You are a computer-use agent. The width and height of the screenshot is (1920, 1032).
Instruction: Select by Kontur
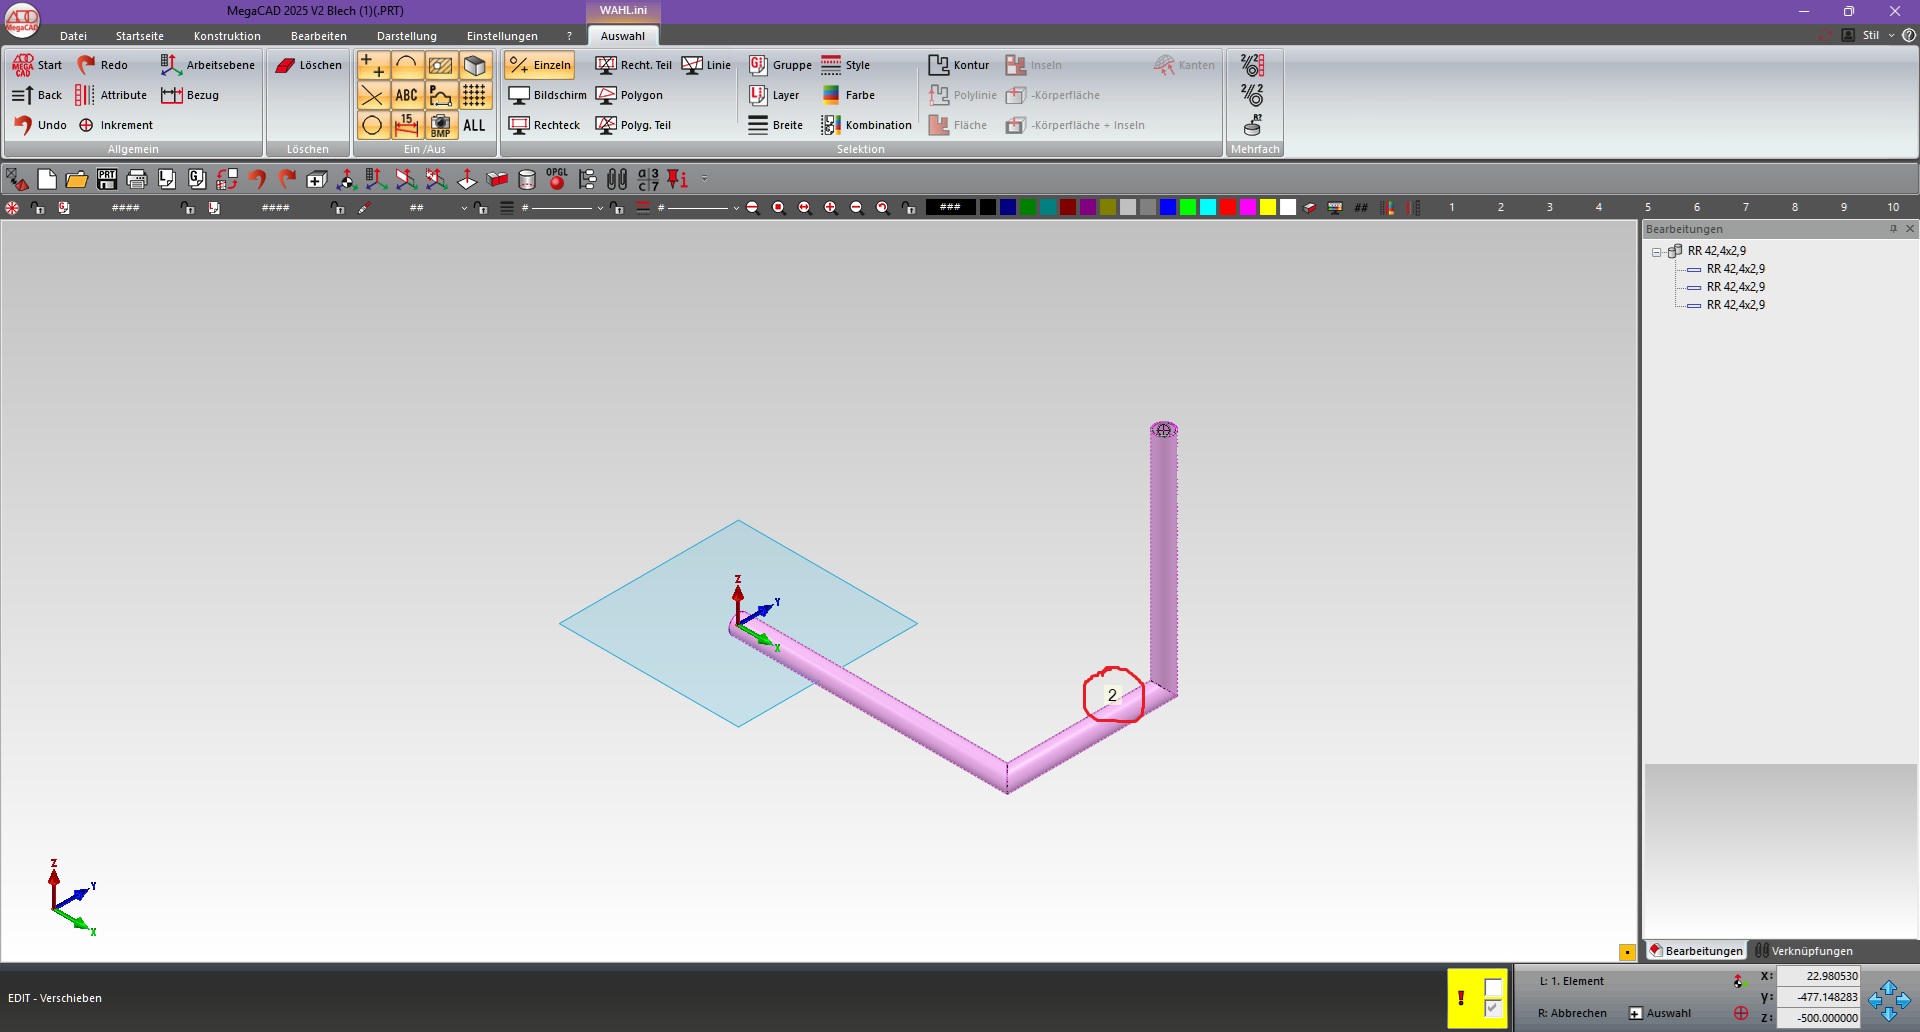[958, 65]
